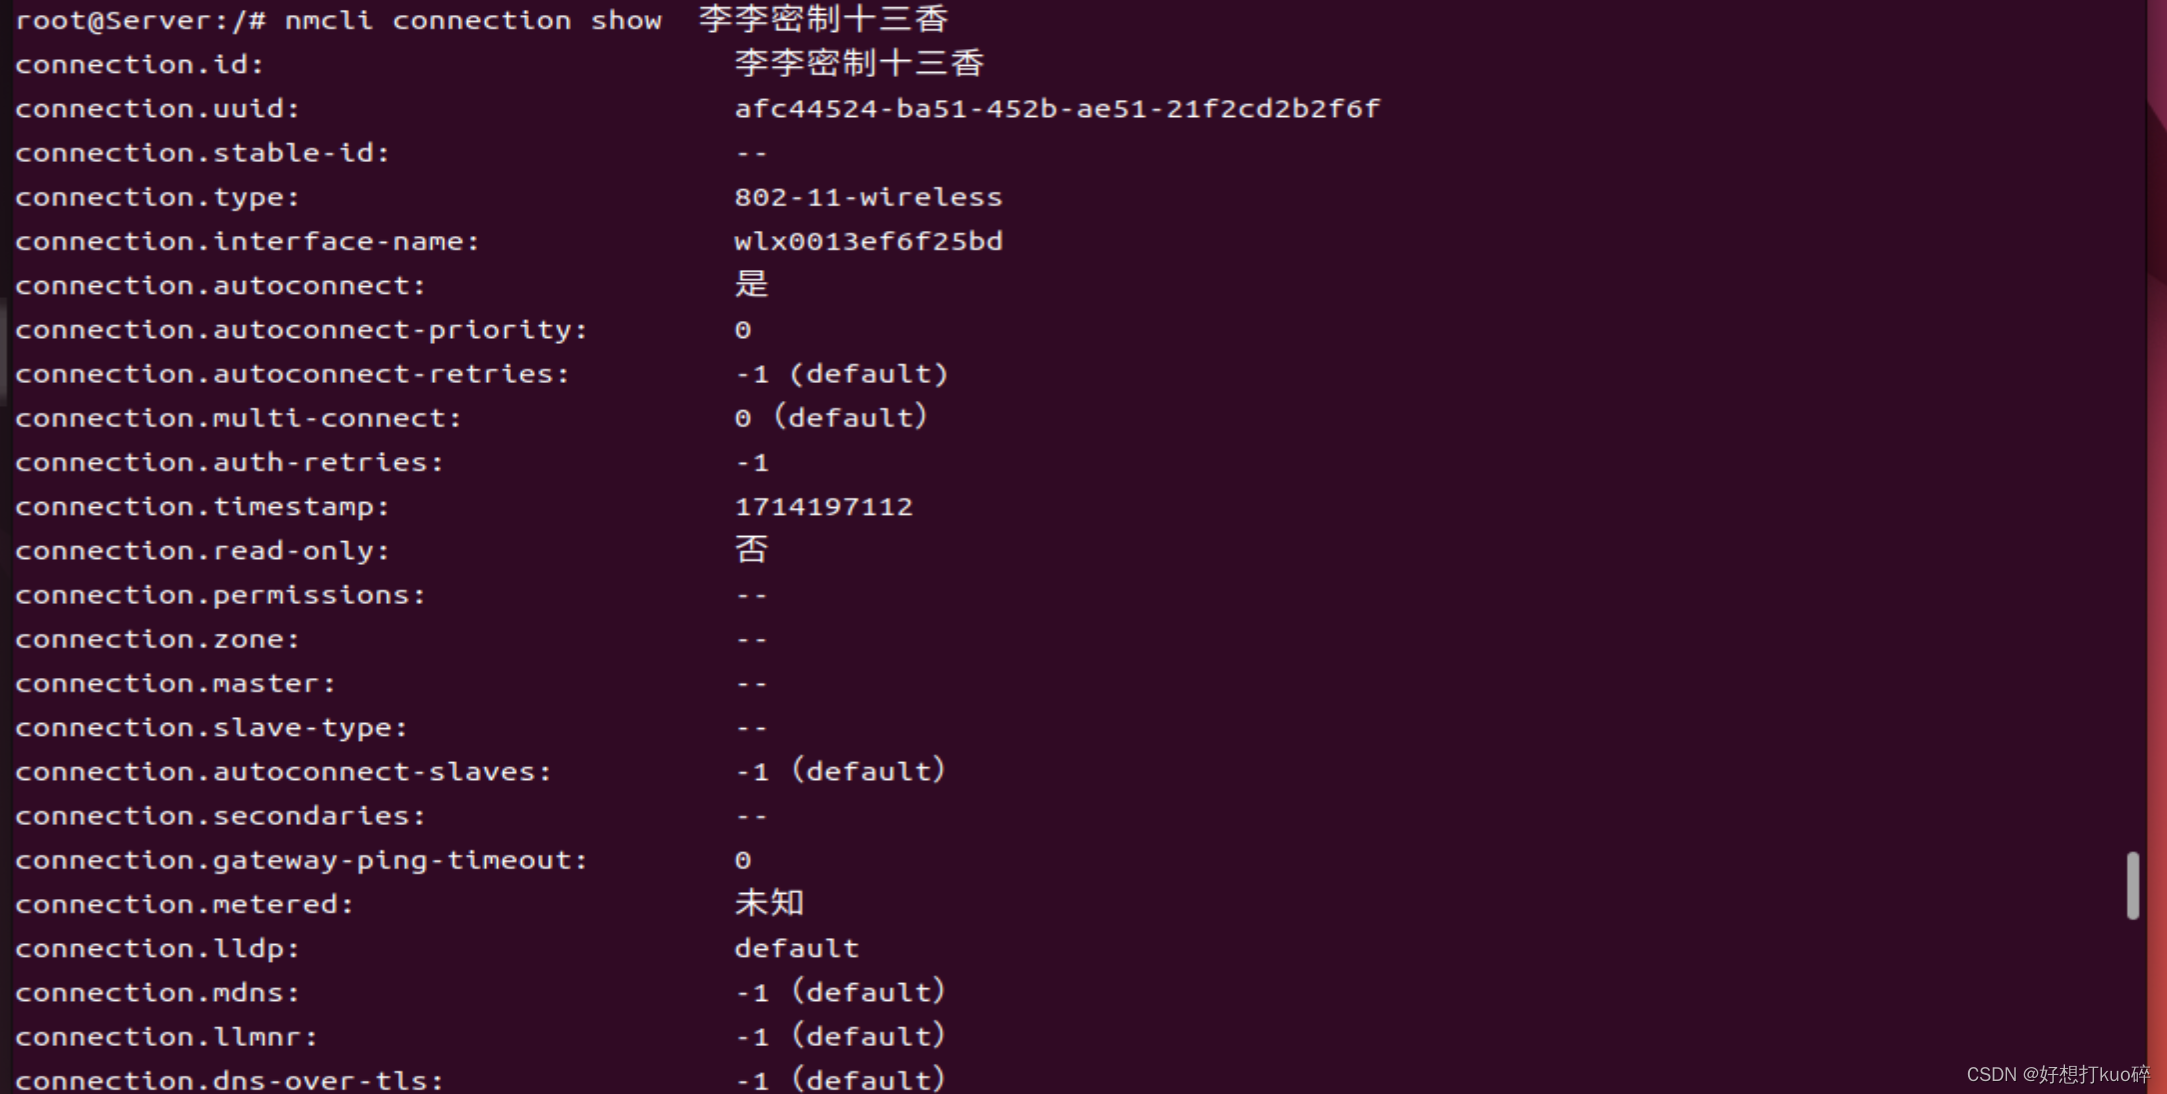Click the connection.dns-over-tls label
The height and width of the screenshot is (1094, 2167).
[x=229, y=1080]
